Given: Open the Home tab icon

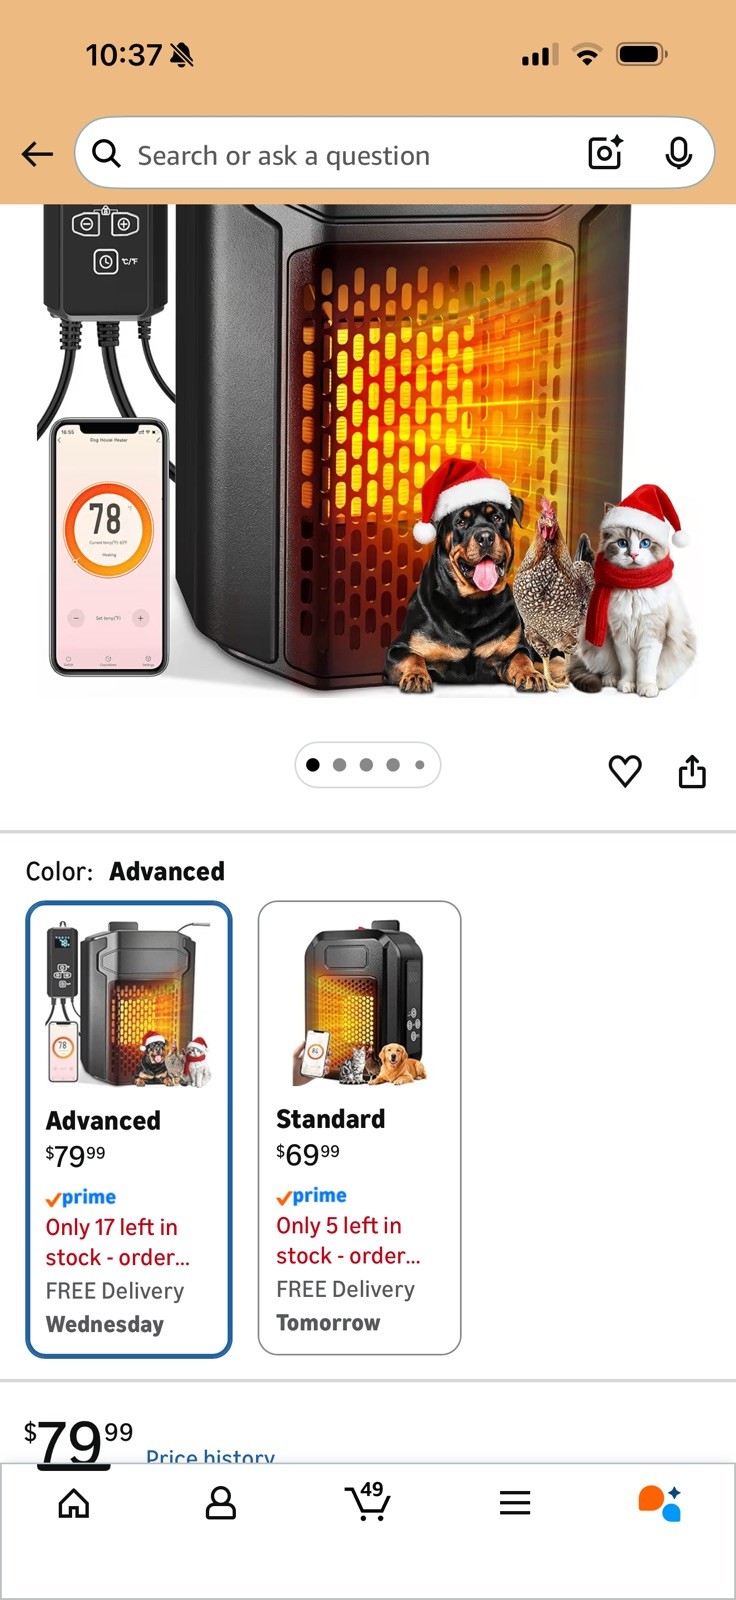Looking at the screenshot, I should click(x=74, y=1503).
